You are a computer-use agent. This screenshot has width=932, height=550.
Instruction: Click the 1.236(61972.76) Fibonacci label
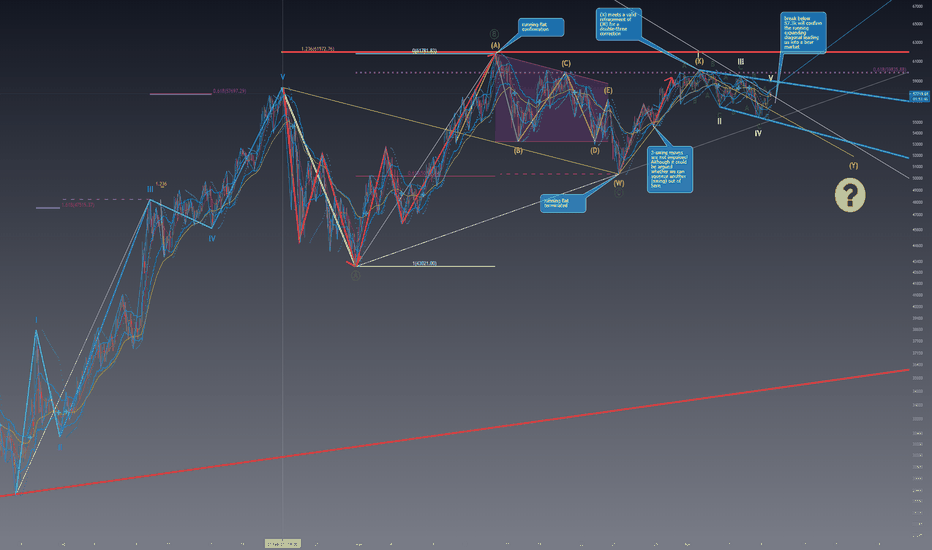click(317, 49)
